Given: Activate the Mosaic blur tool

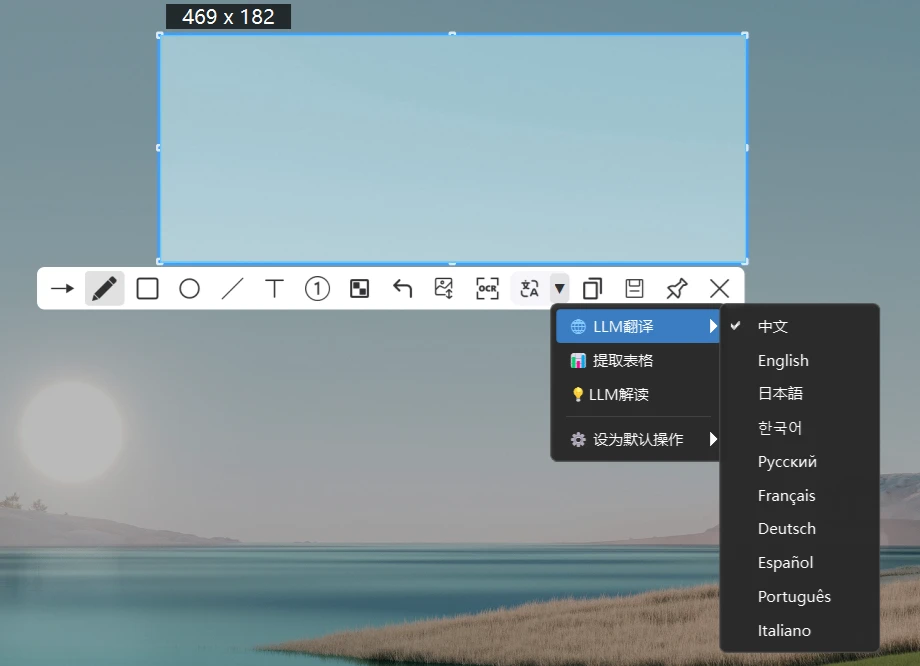Looking at the screenshot, I should click(x=358, y=288).
